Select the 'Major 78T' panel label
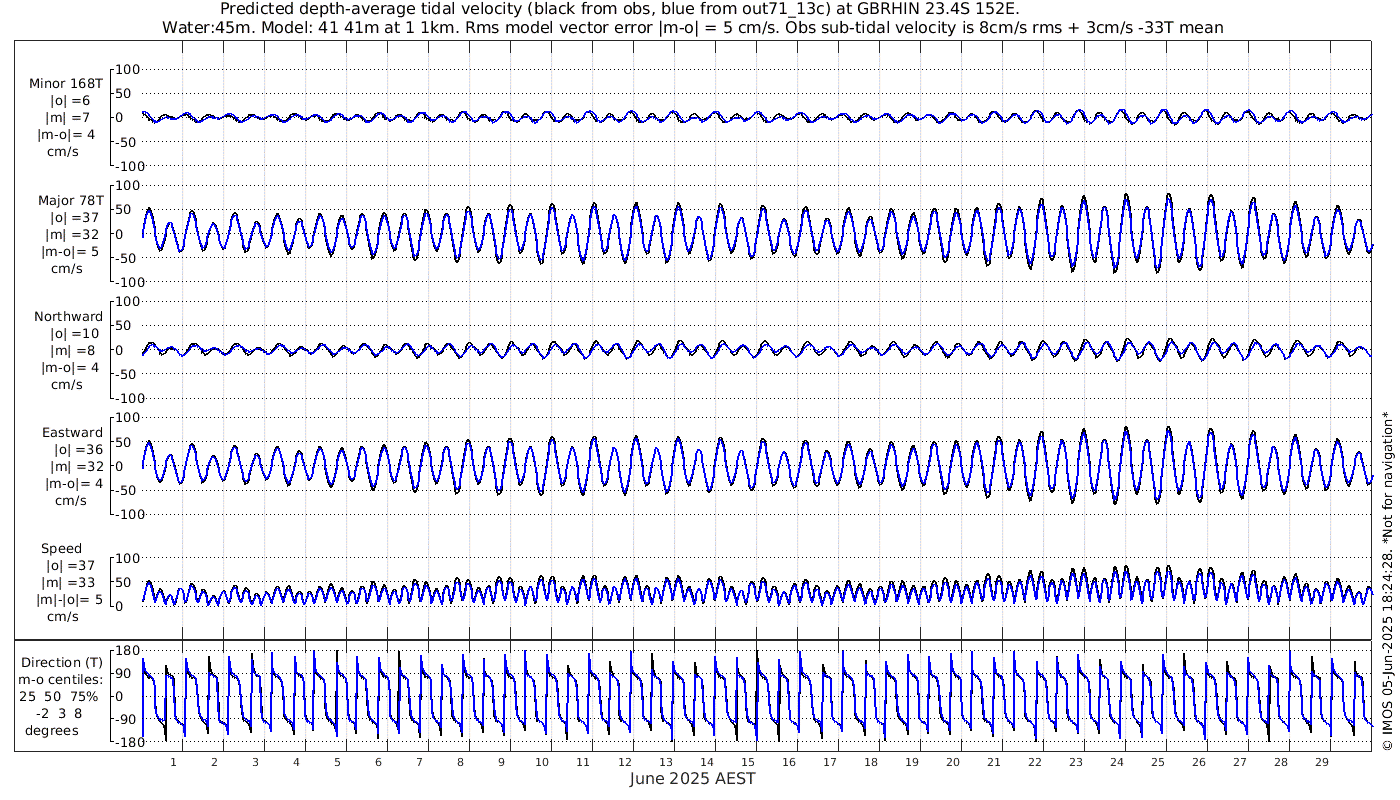Image resolution: width=1400 pixels, height=800 pixels. 67,200
